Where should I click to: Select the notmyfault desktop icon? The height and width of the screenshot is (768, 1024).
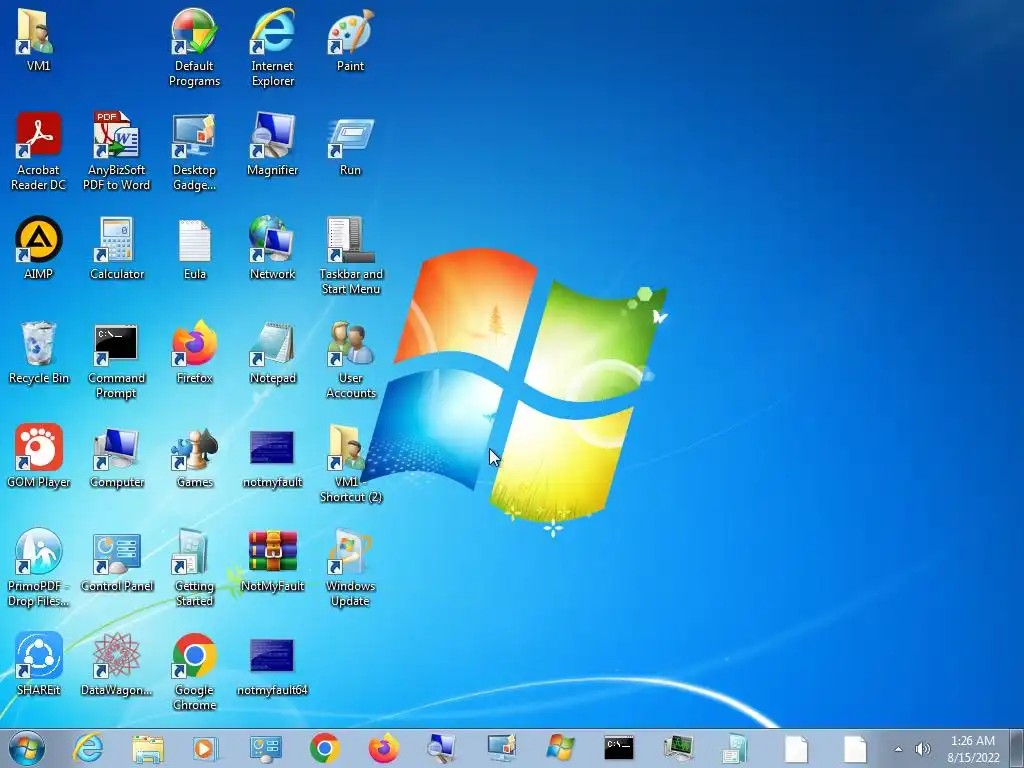(x=272, y=456)
